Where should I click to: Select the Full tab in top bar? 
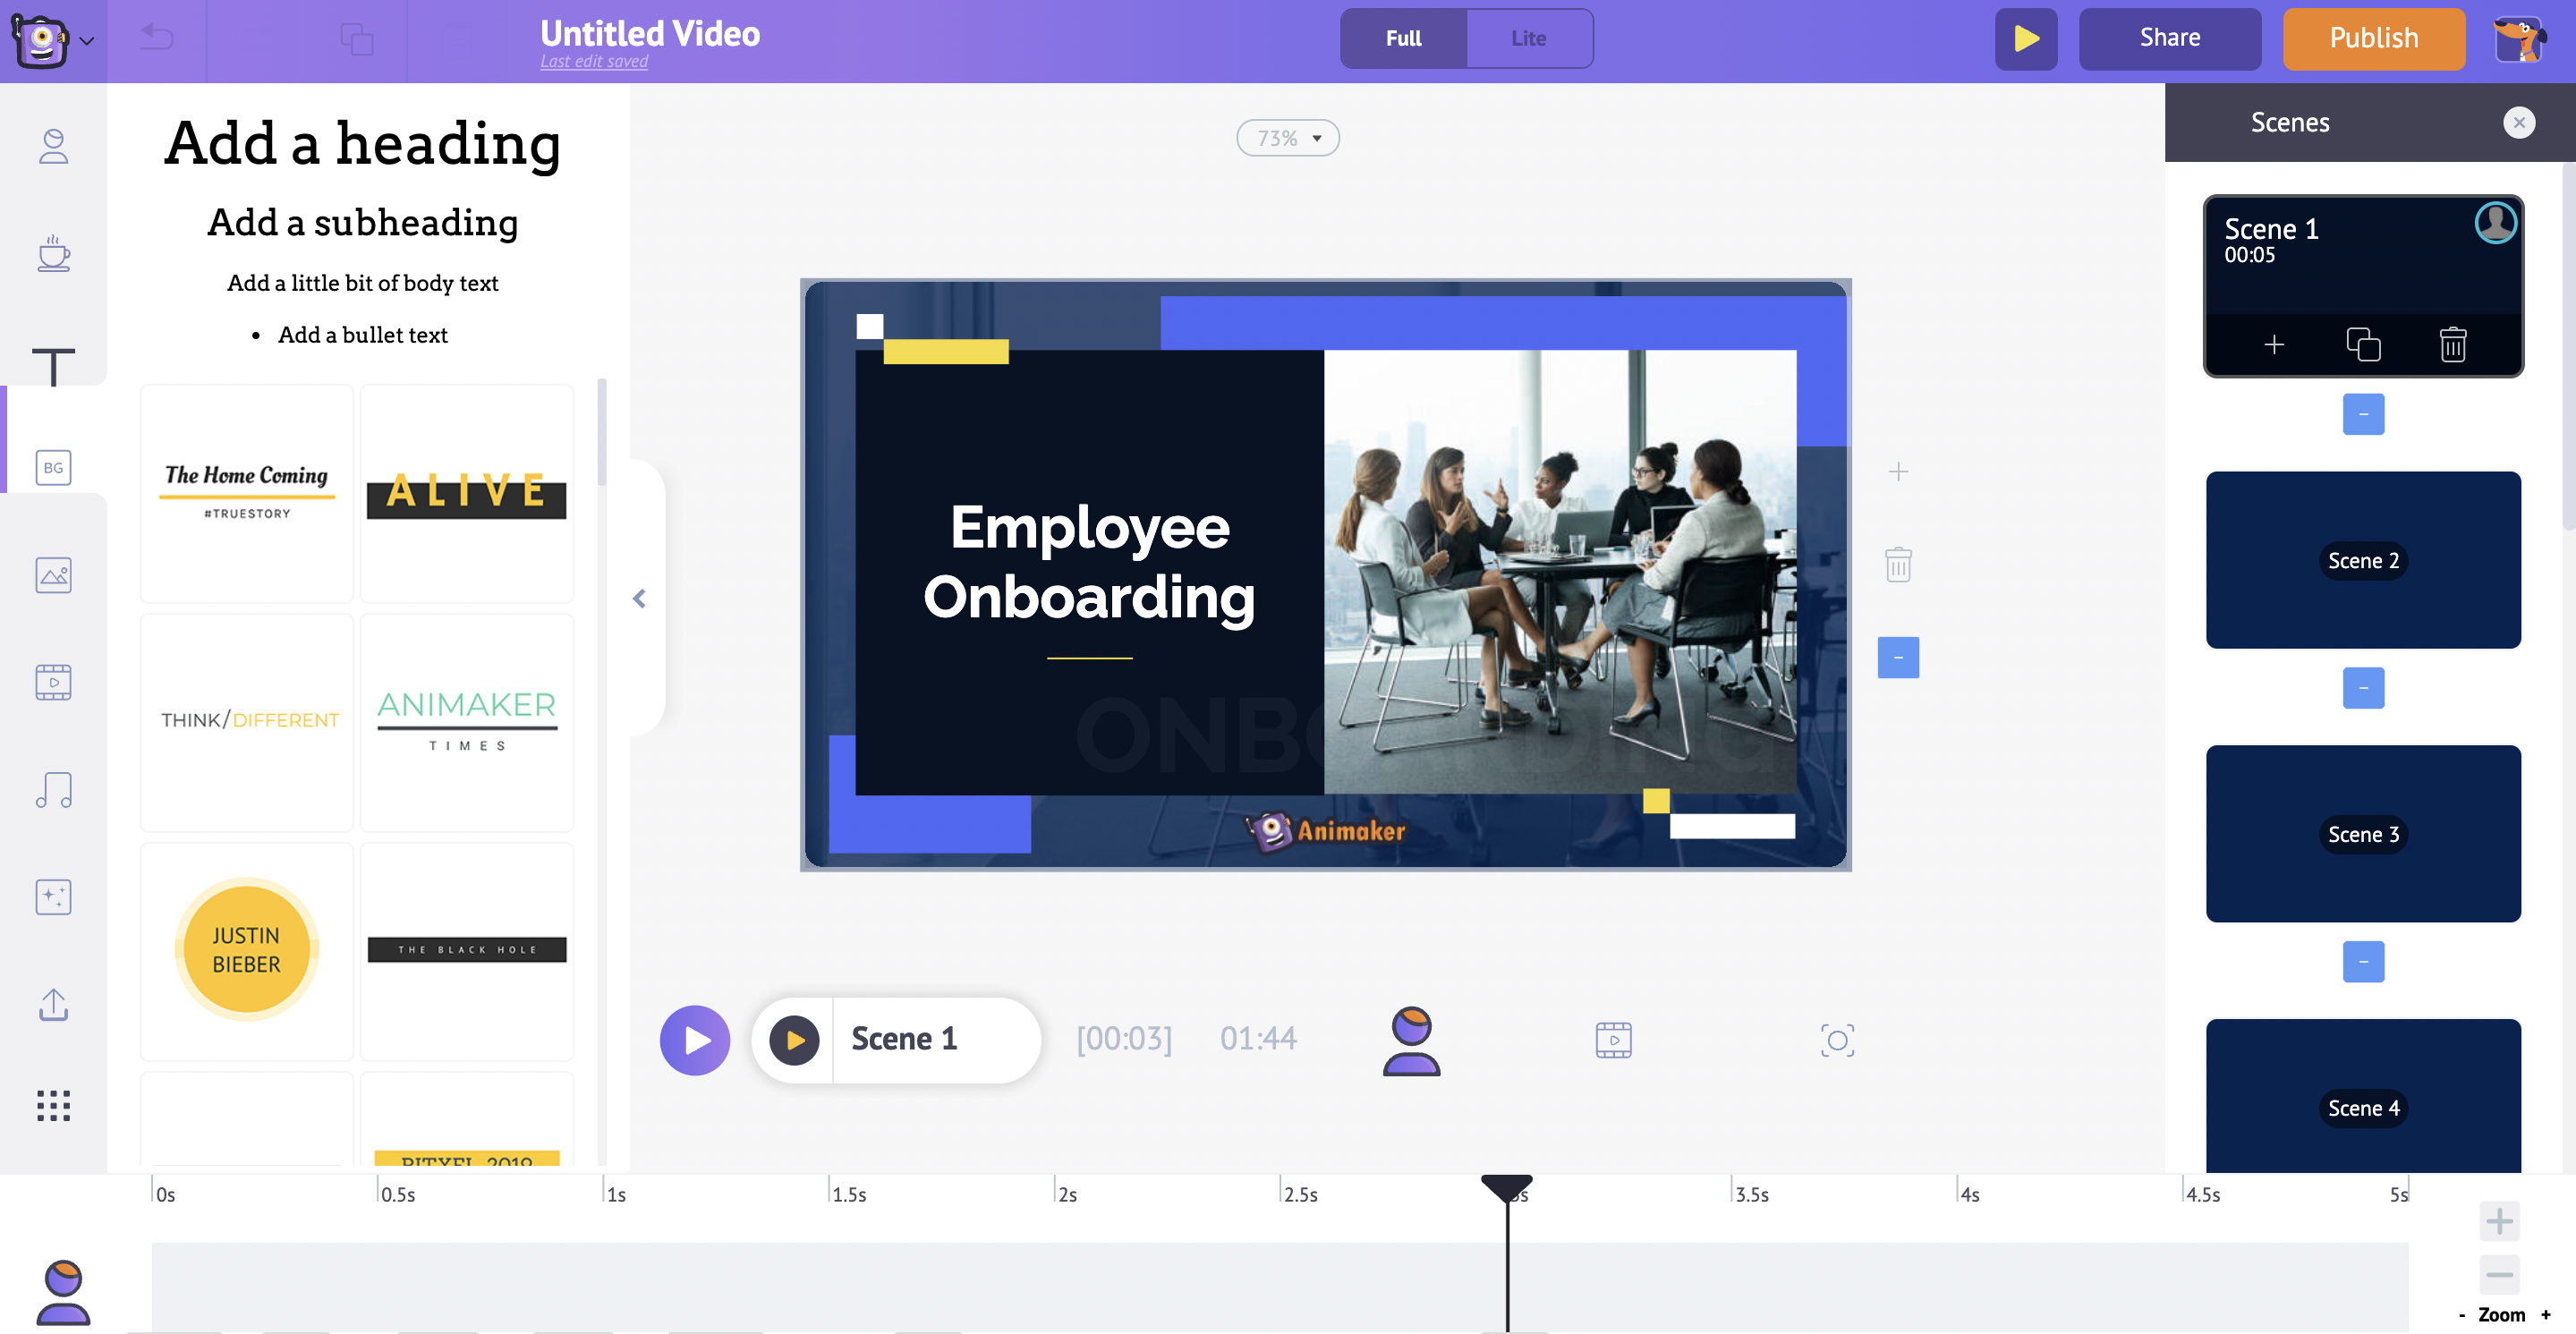click(x=1402, y=38)
